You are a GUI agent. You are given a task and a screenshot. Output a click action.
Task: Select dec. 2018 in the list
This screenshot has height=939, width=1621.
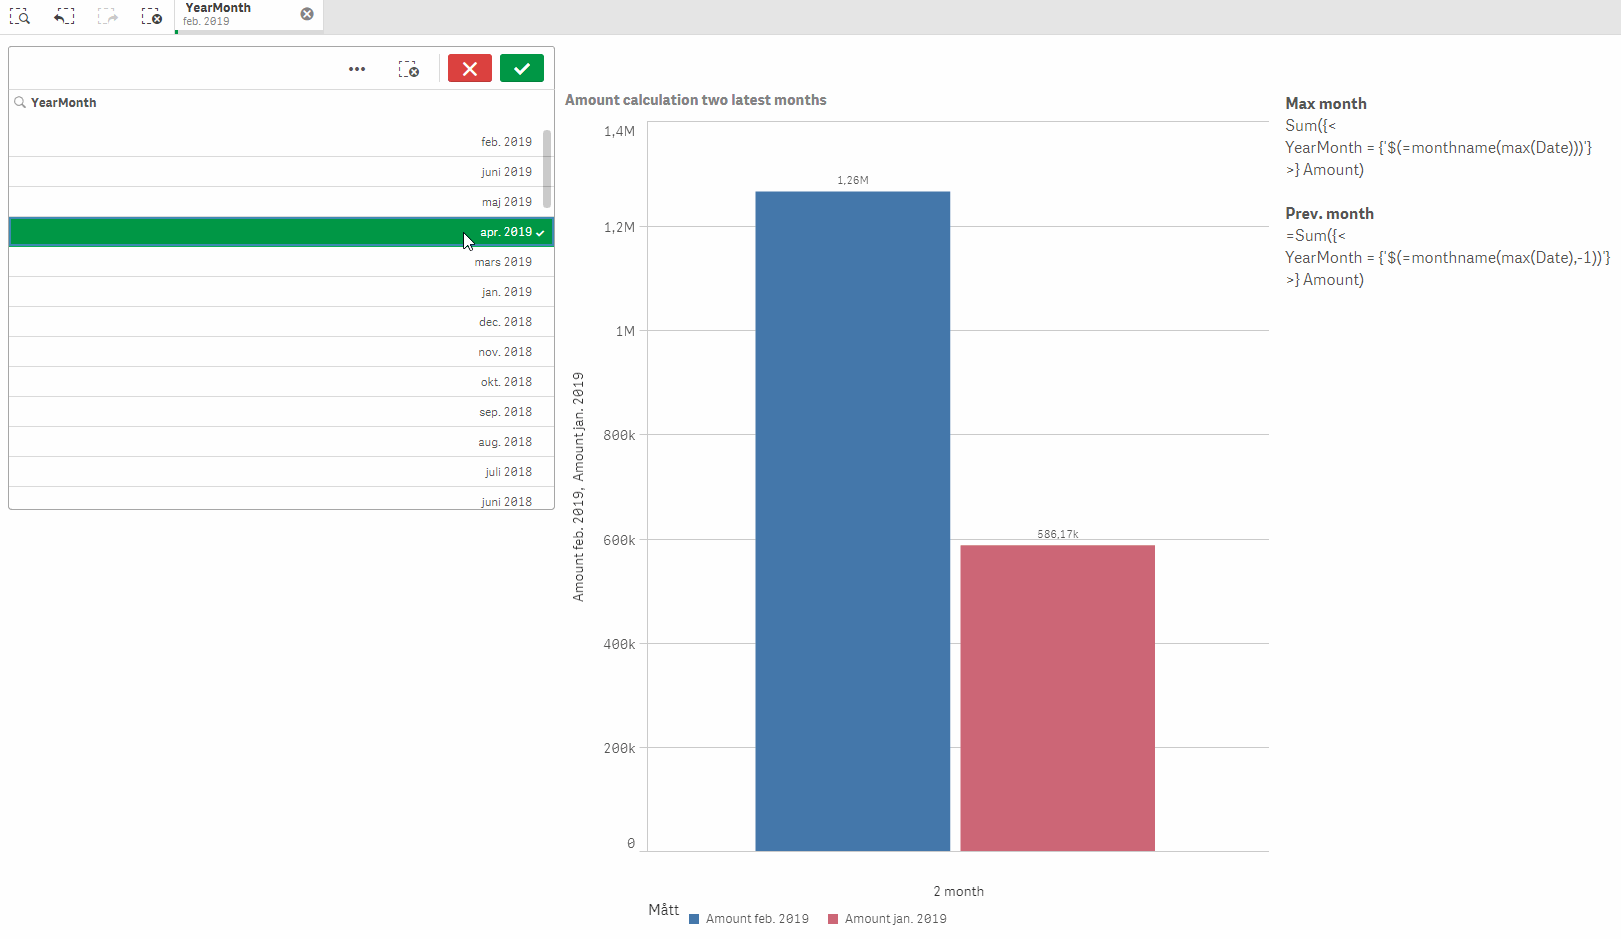pos(281,322)
